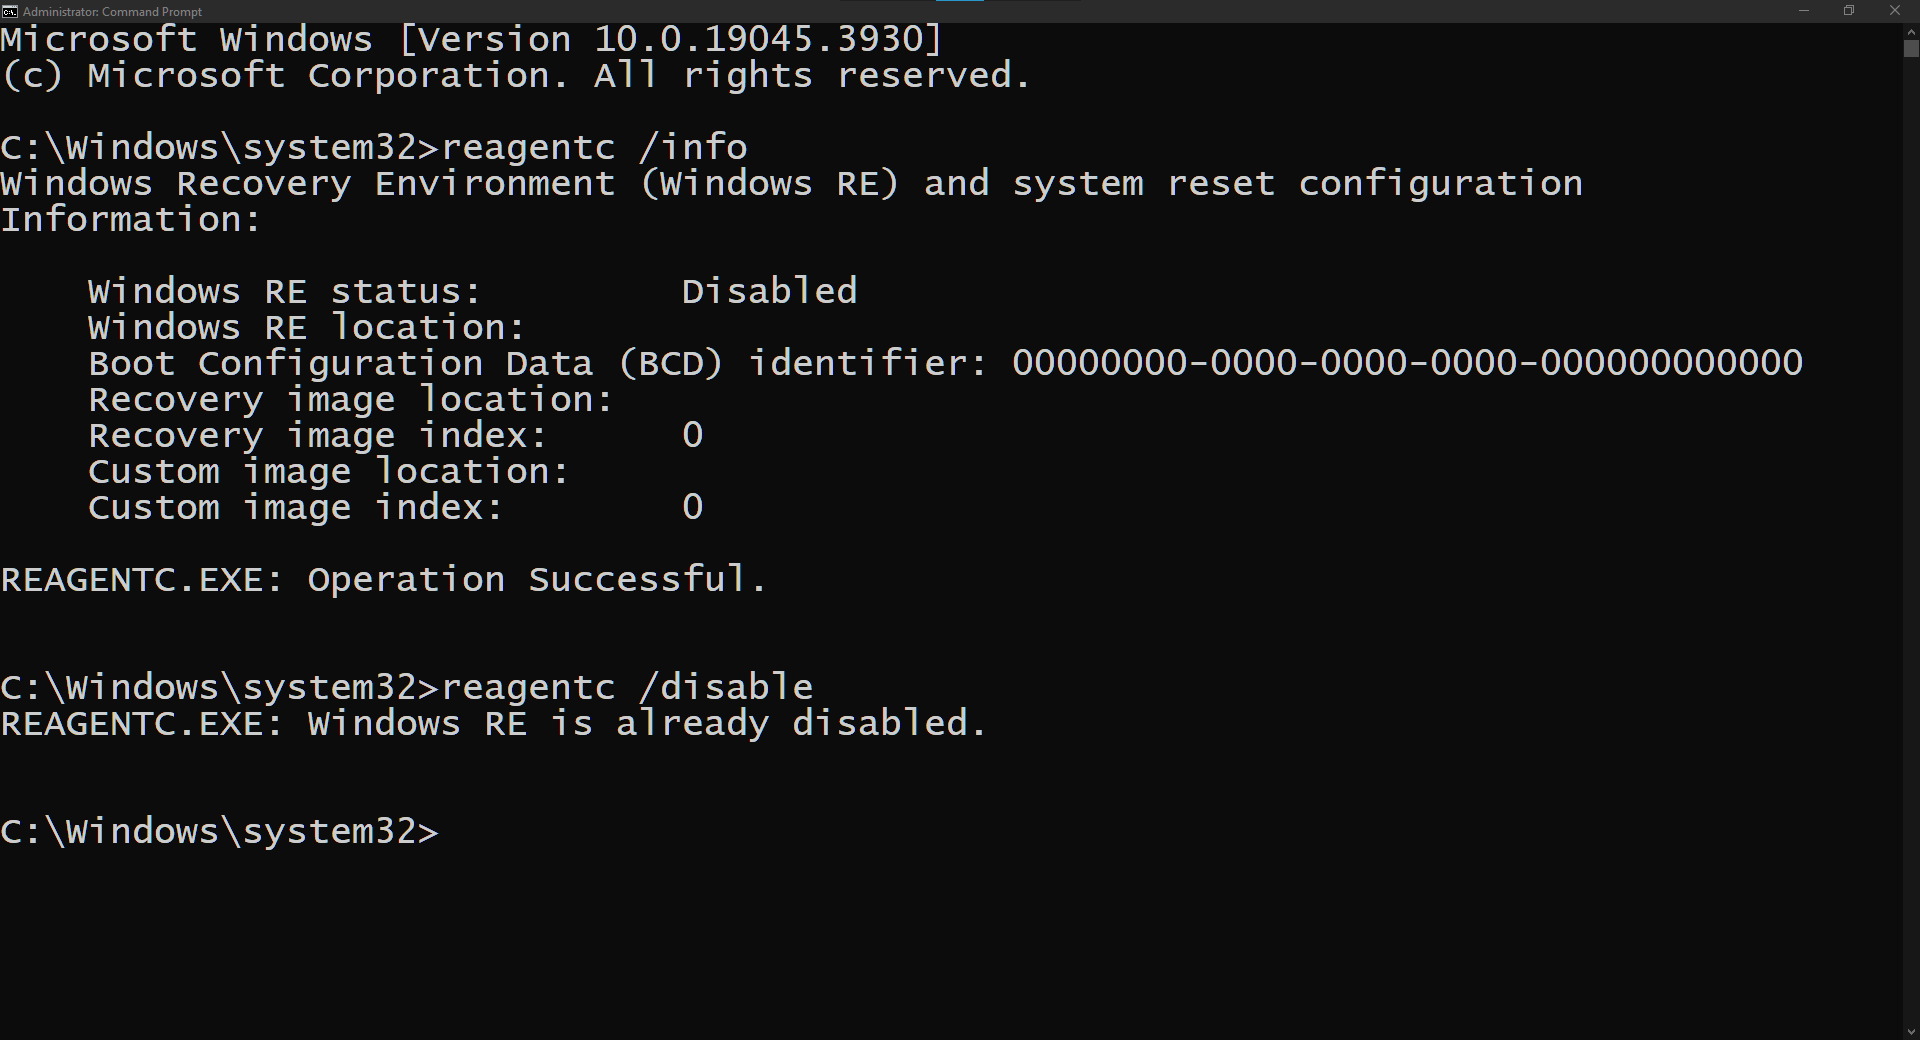The width and height of the screenshot is (1920, 1040).
Task: Click the all-zero BCD identifier value
Action: tap(1407, 363)
